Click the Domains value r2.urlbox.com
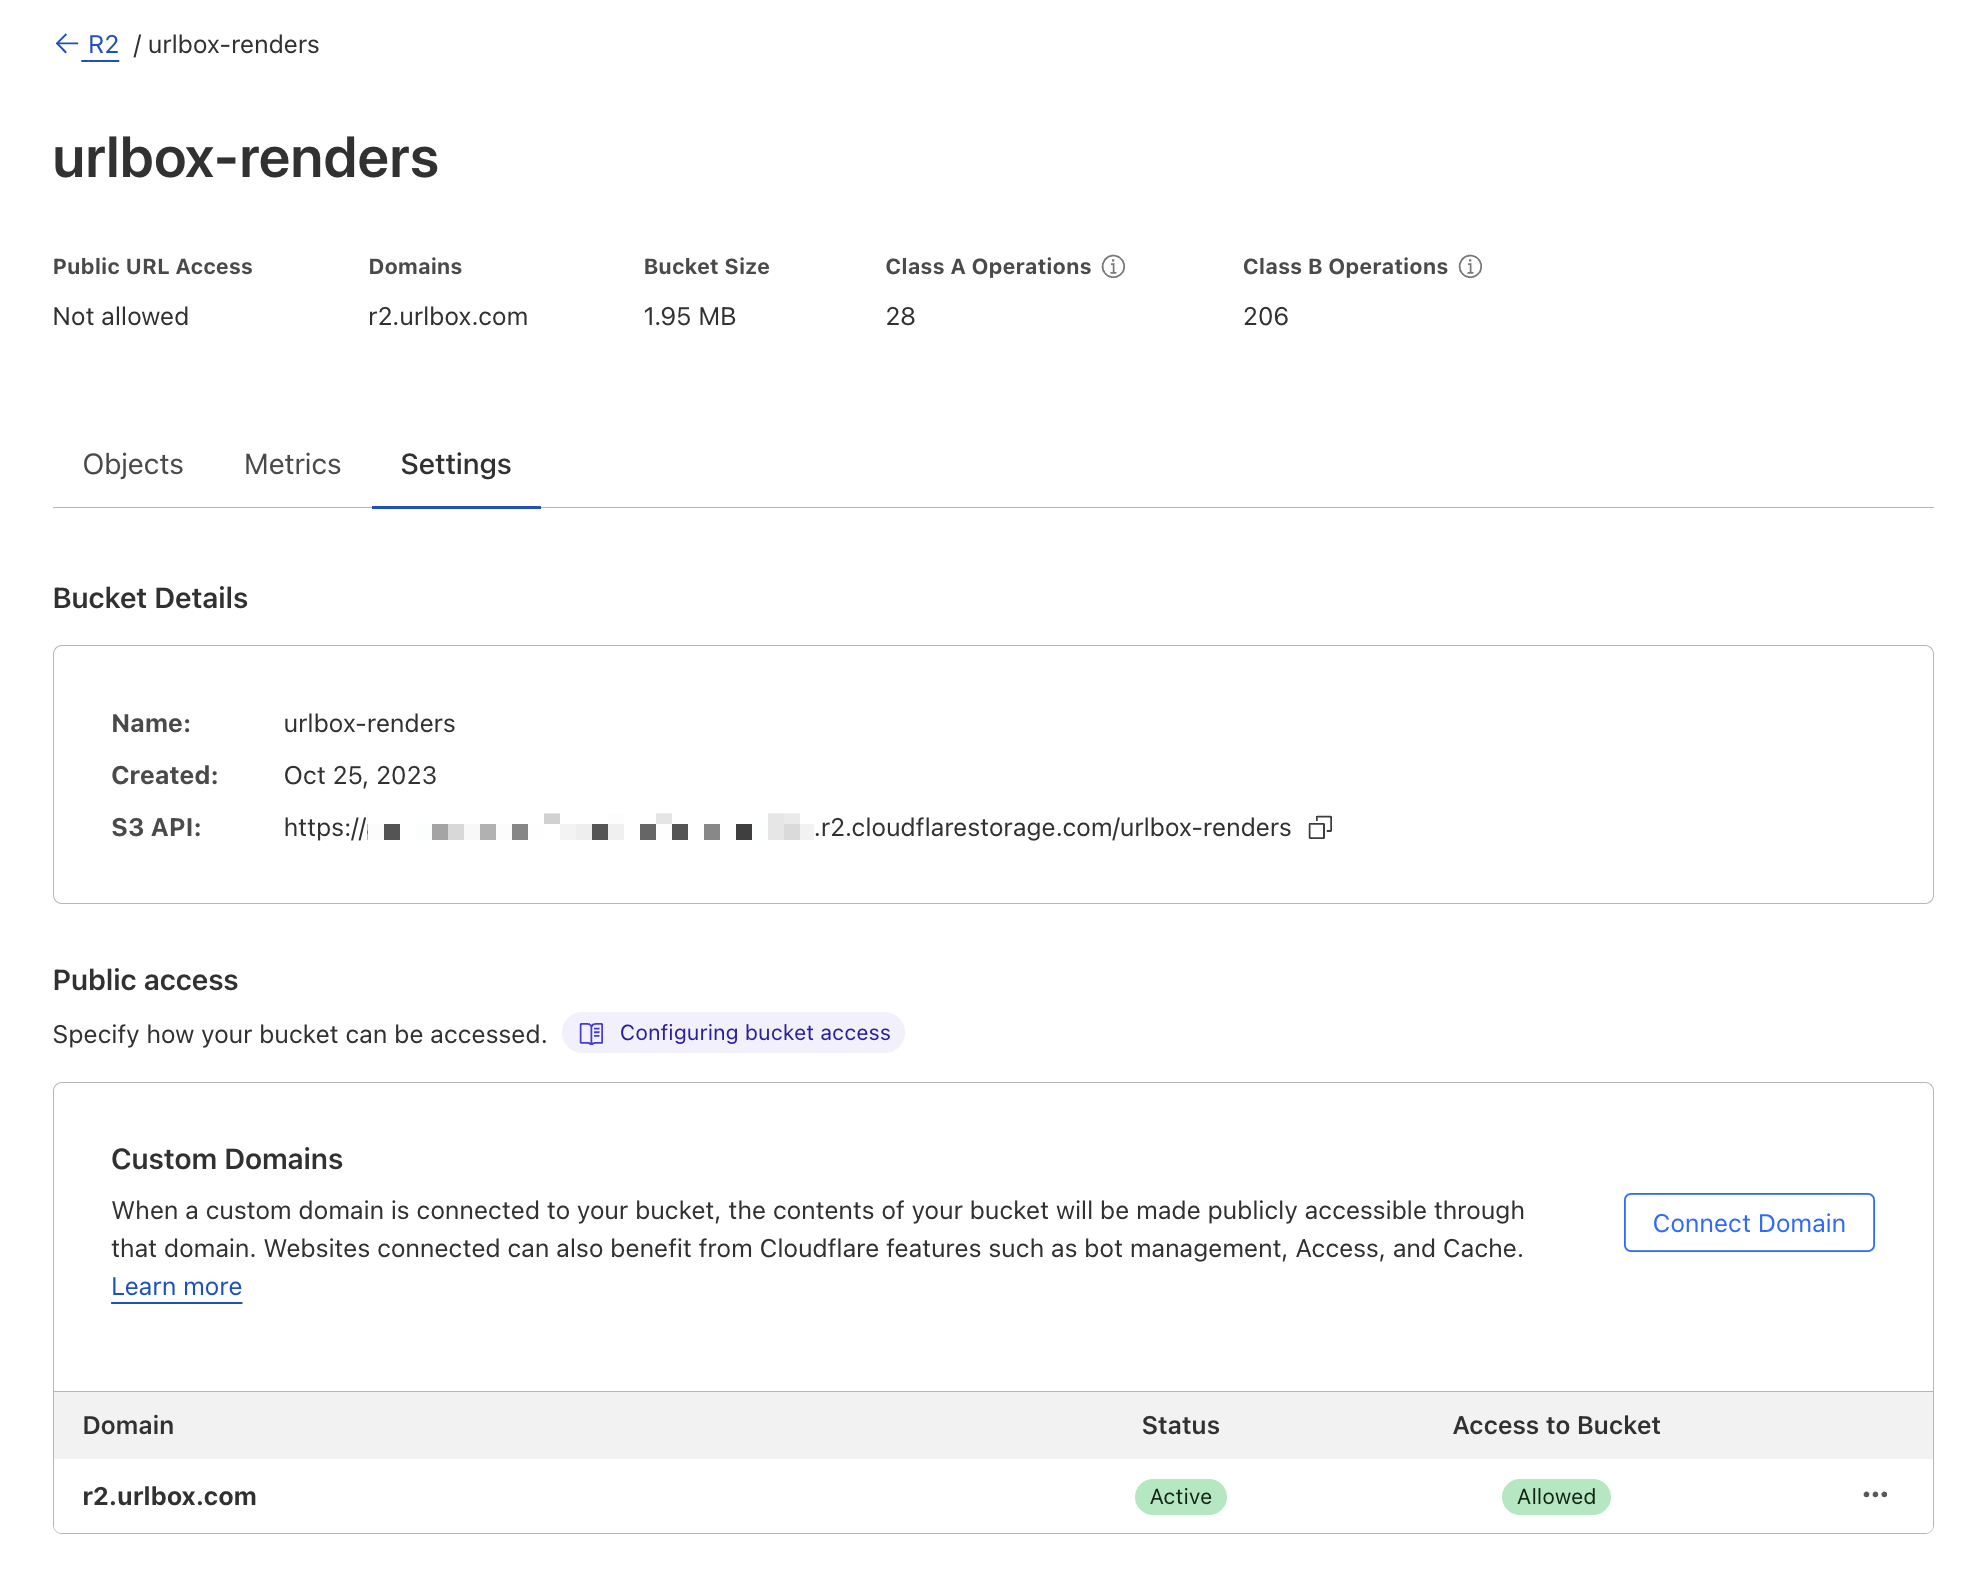This screenshot has height=1574, width=1974. (x=447, y=317)
